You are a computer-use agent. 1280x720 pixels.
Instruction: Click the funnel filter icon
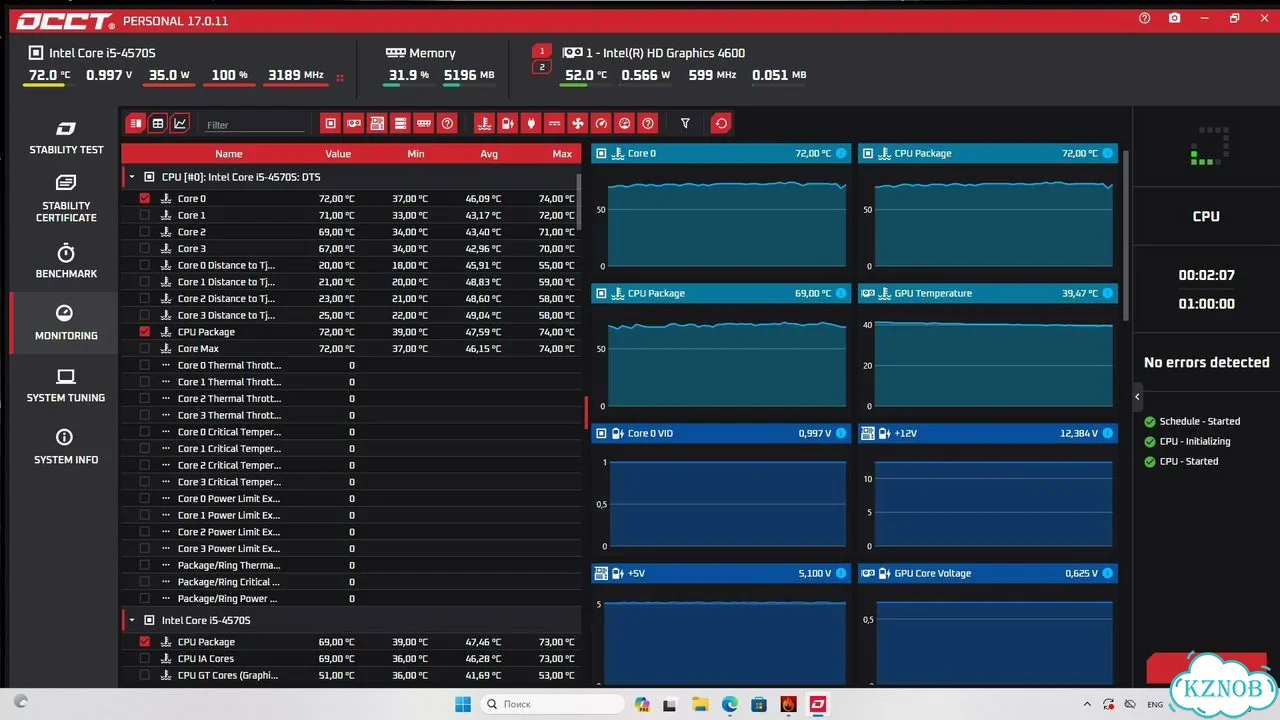(685, 123)
